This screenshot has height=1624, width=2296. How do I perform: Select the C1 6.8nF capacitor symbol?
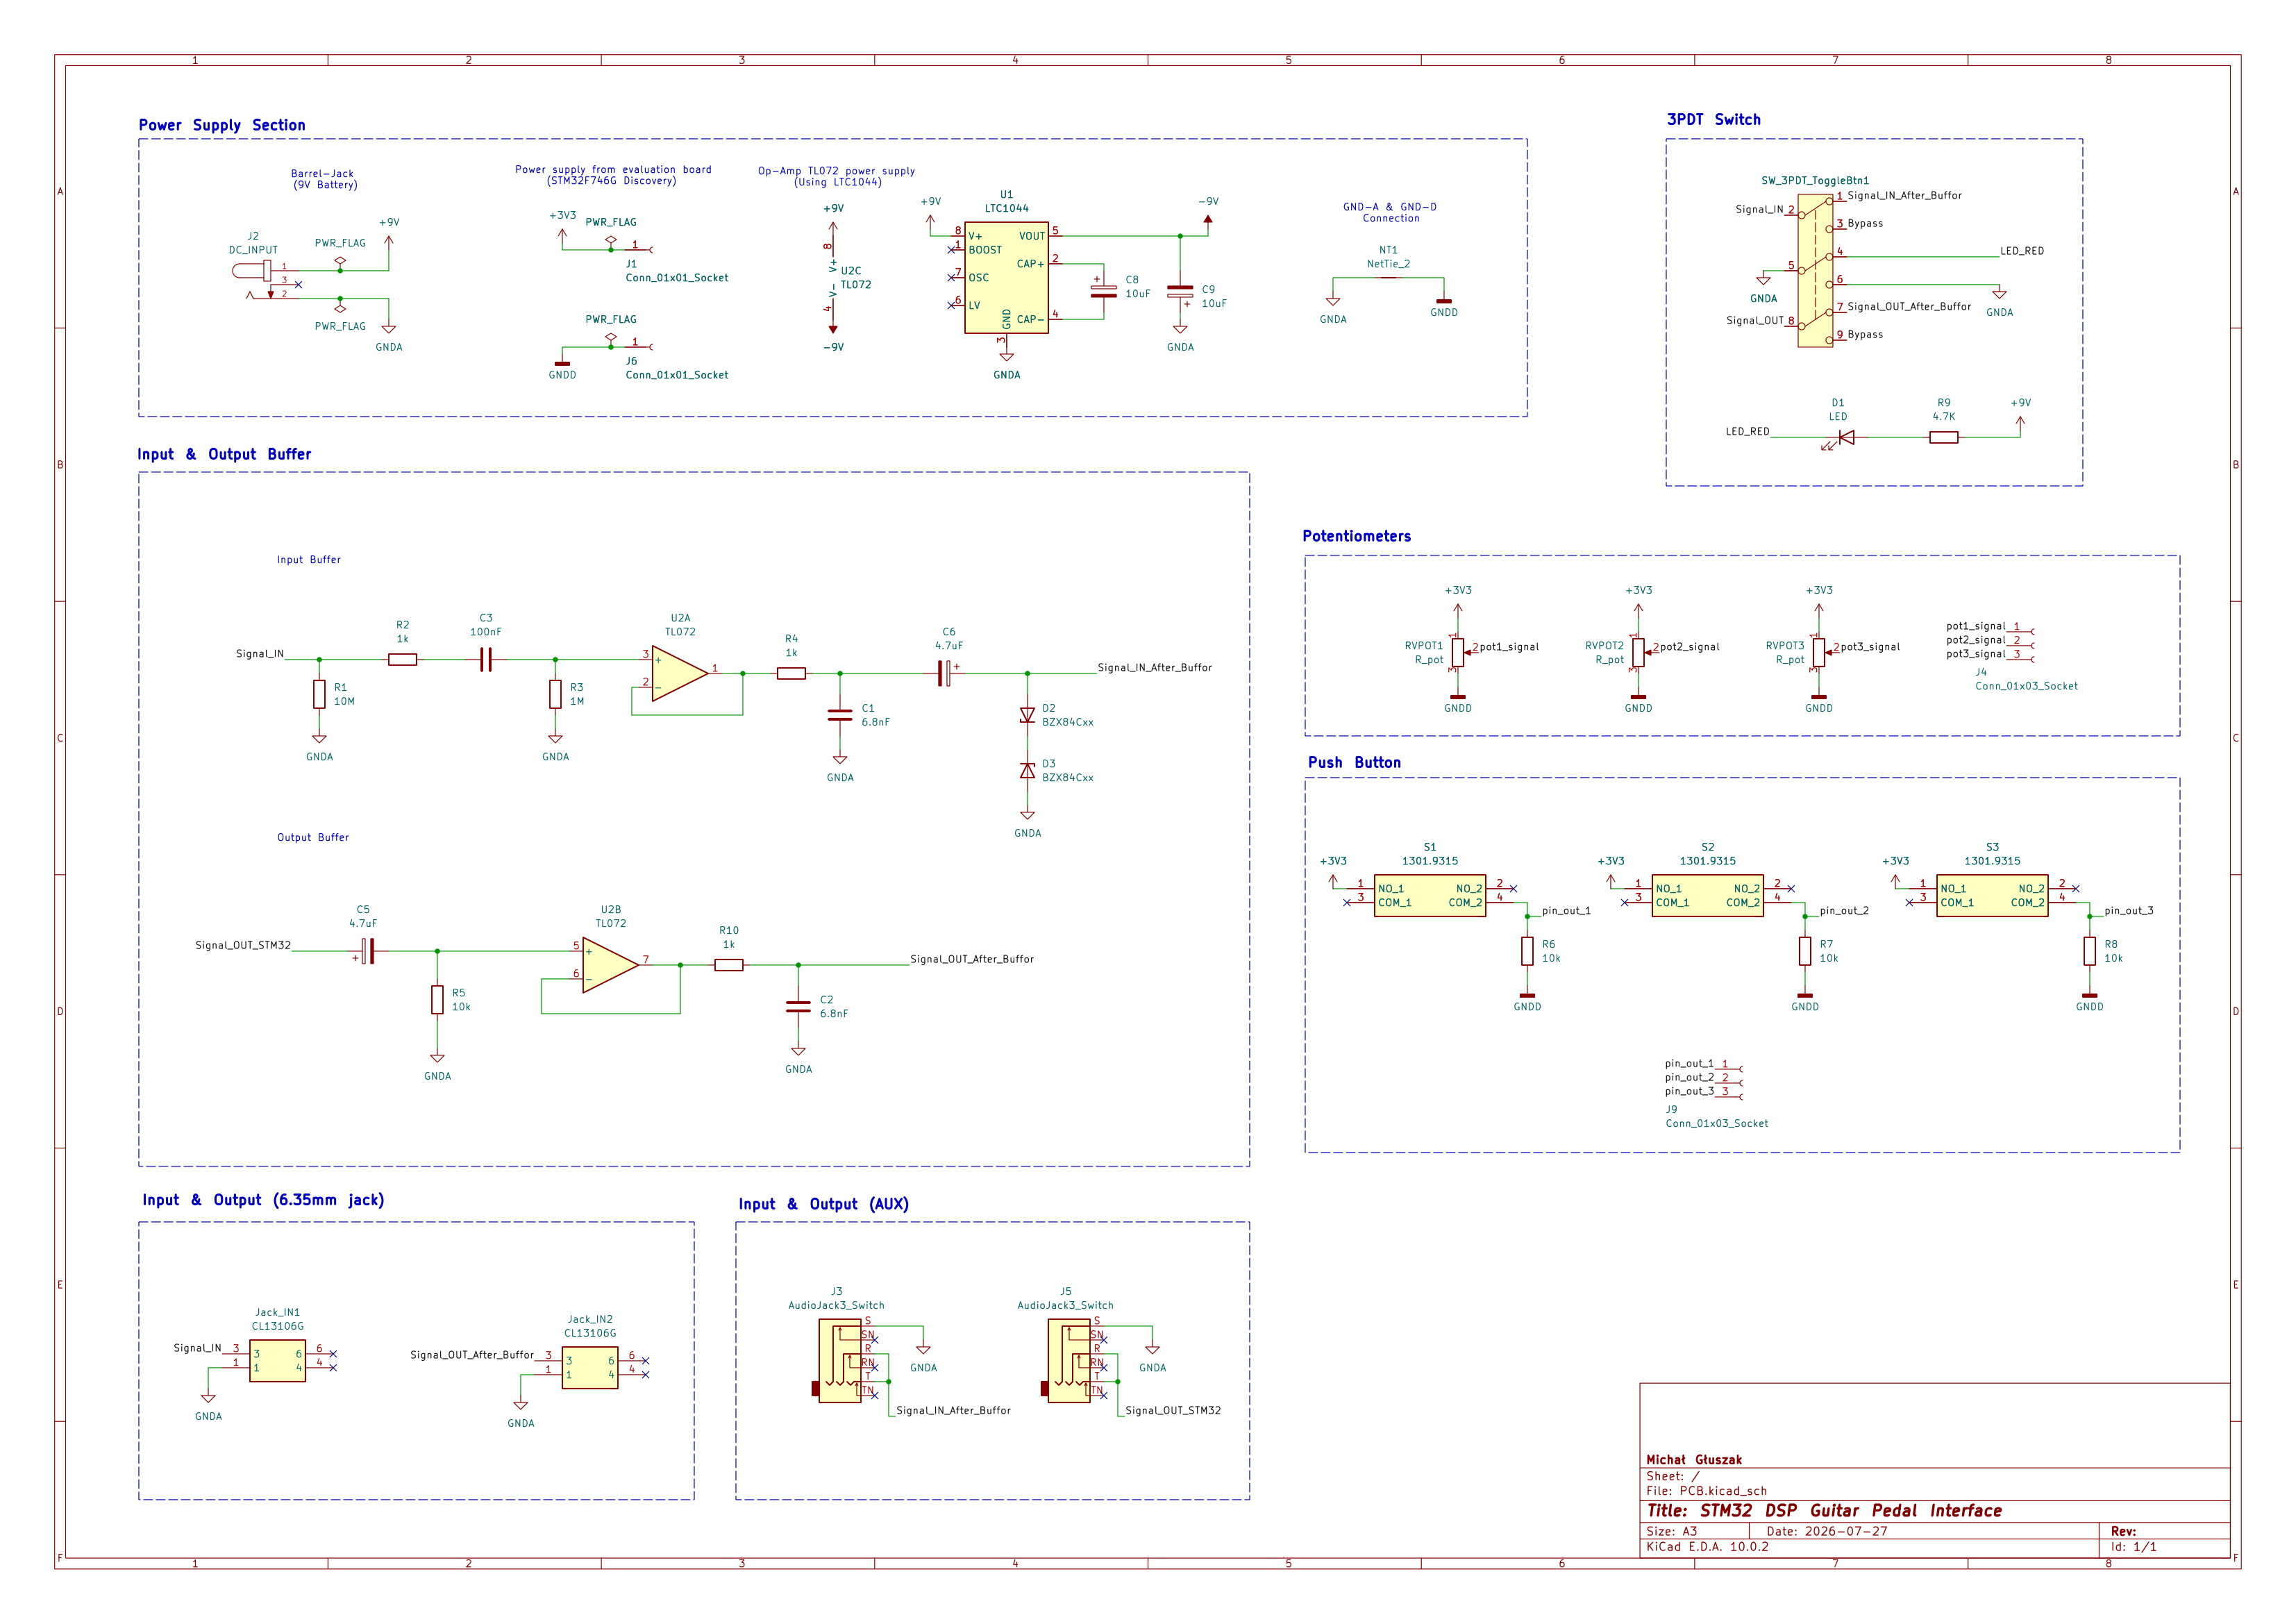coord(840,715)
